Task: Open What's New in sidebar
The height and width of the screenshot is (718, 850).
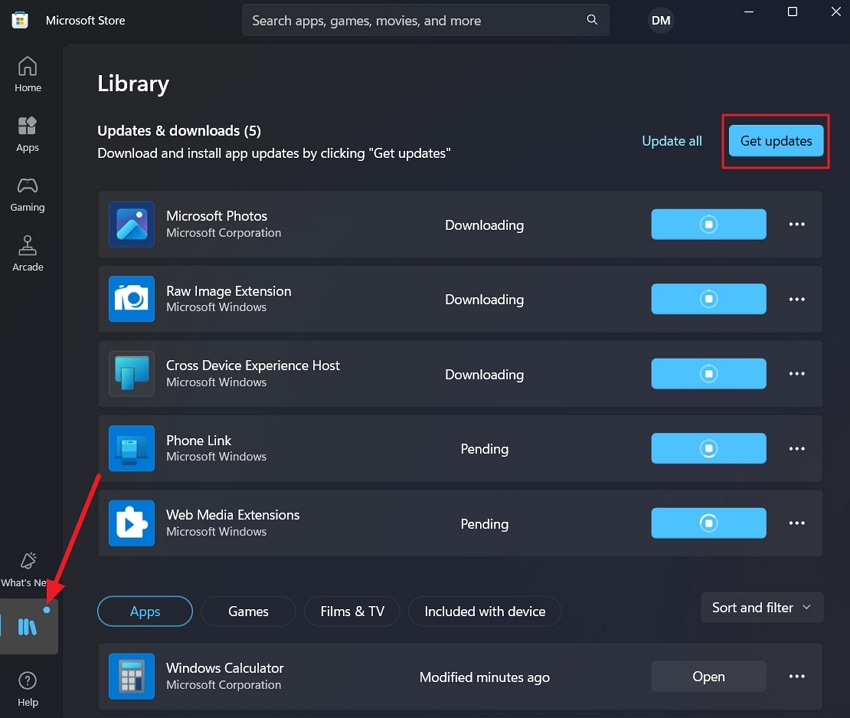Action: pyautogui.click(x=26, y=570)
